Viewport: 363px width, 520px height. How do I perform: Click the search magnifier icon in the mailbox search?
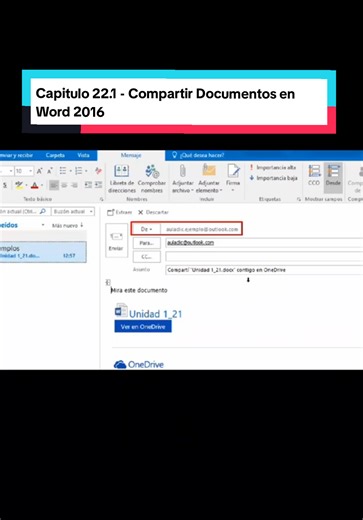click(43, 211)
